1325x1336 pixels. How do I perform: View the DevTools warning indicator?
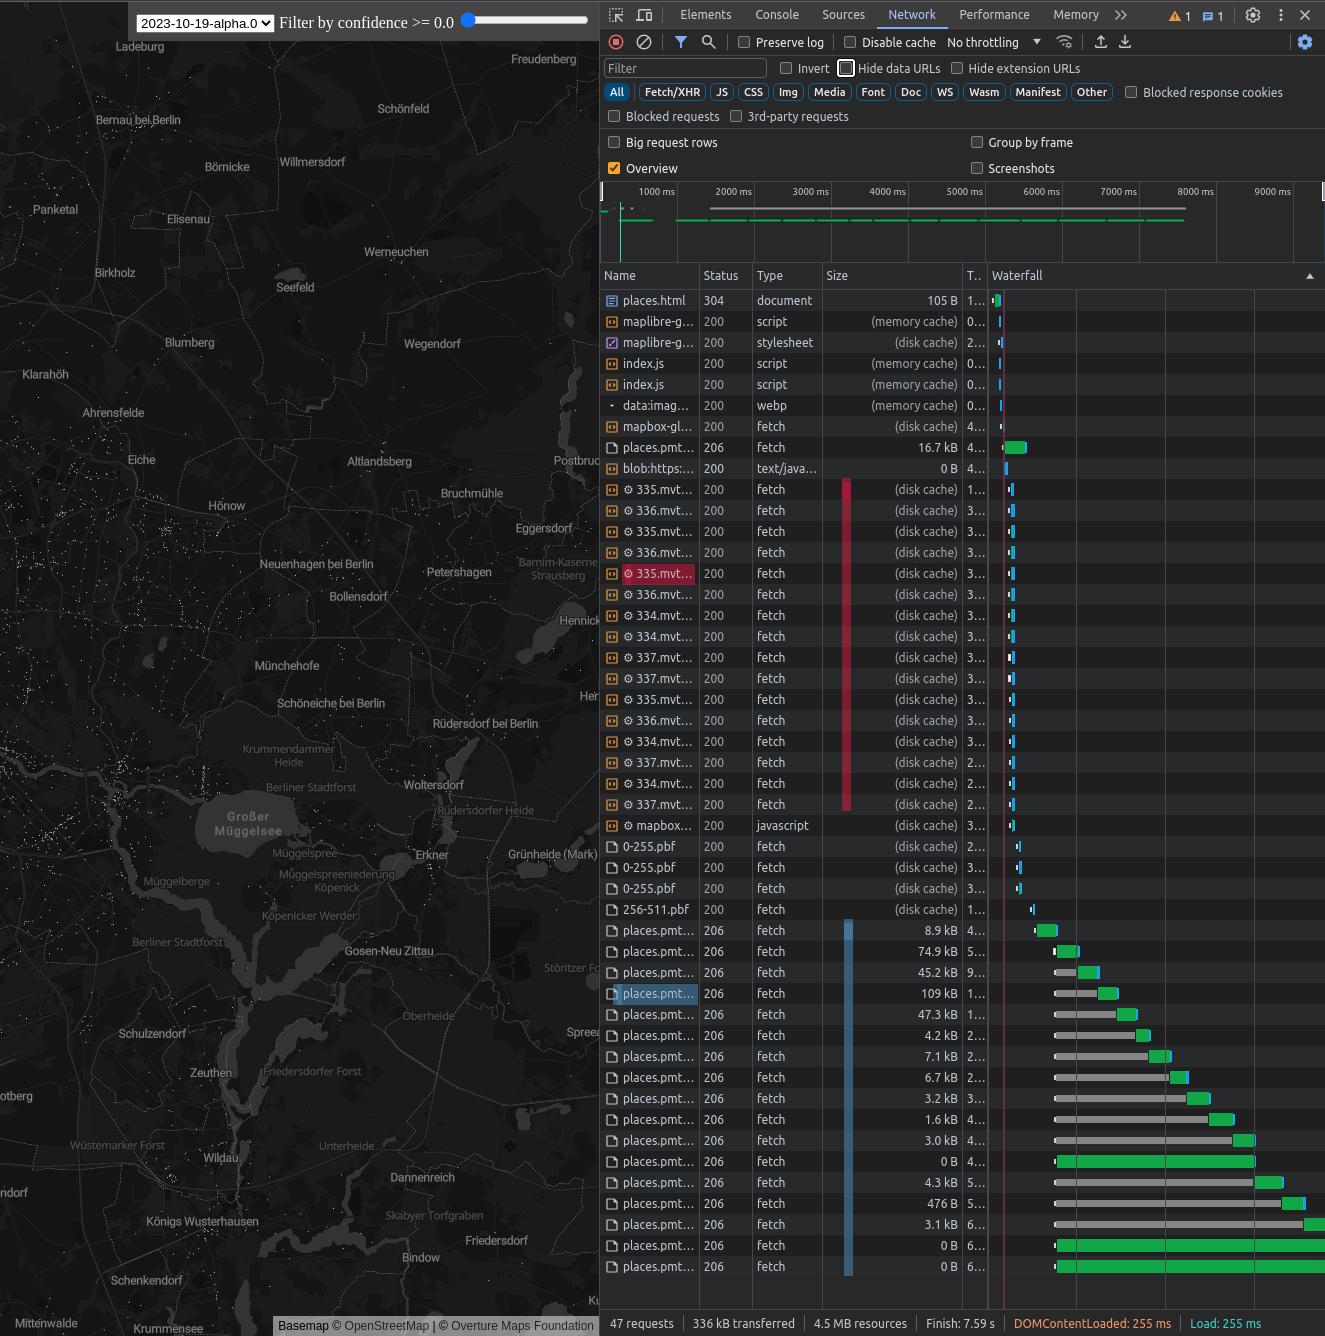pos(1175,16)
